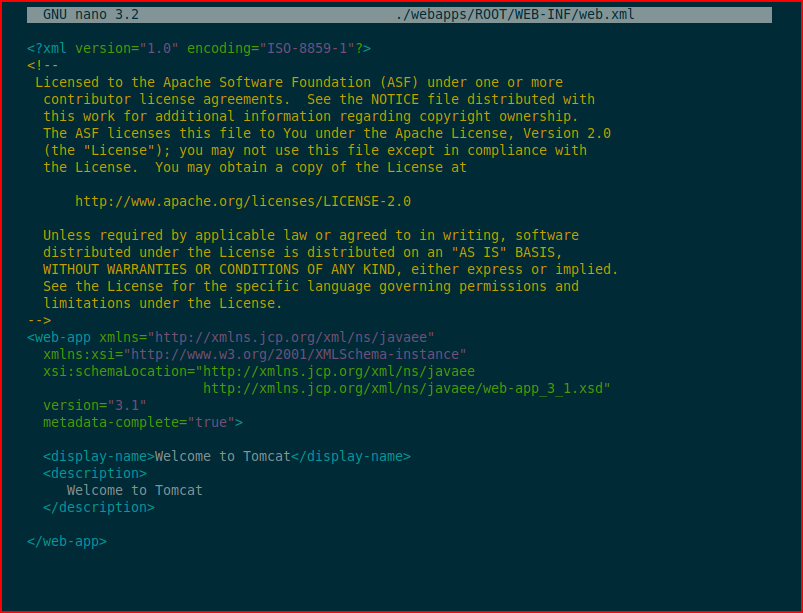Image resolution: width=803 pixels, height=613 pixels.
Task: Click the Apache LICENSE-2.0 URL
Action: pyautogui.click(x=243, y=201)
